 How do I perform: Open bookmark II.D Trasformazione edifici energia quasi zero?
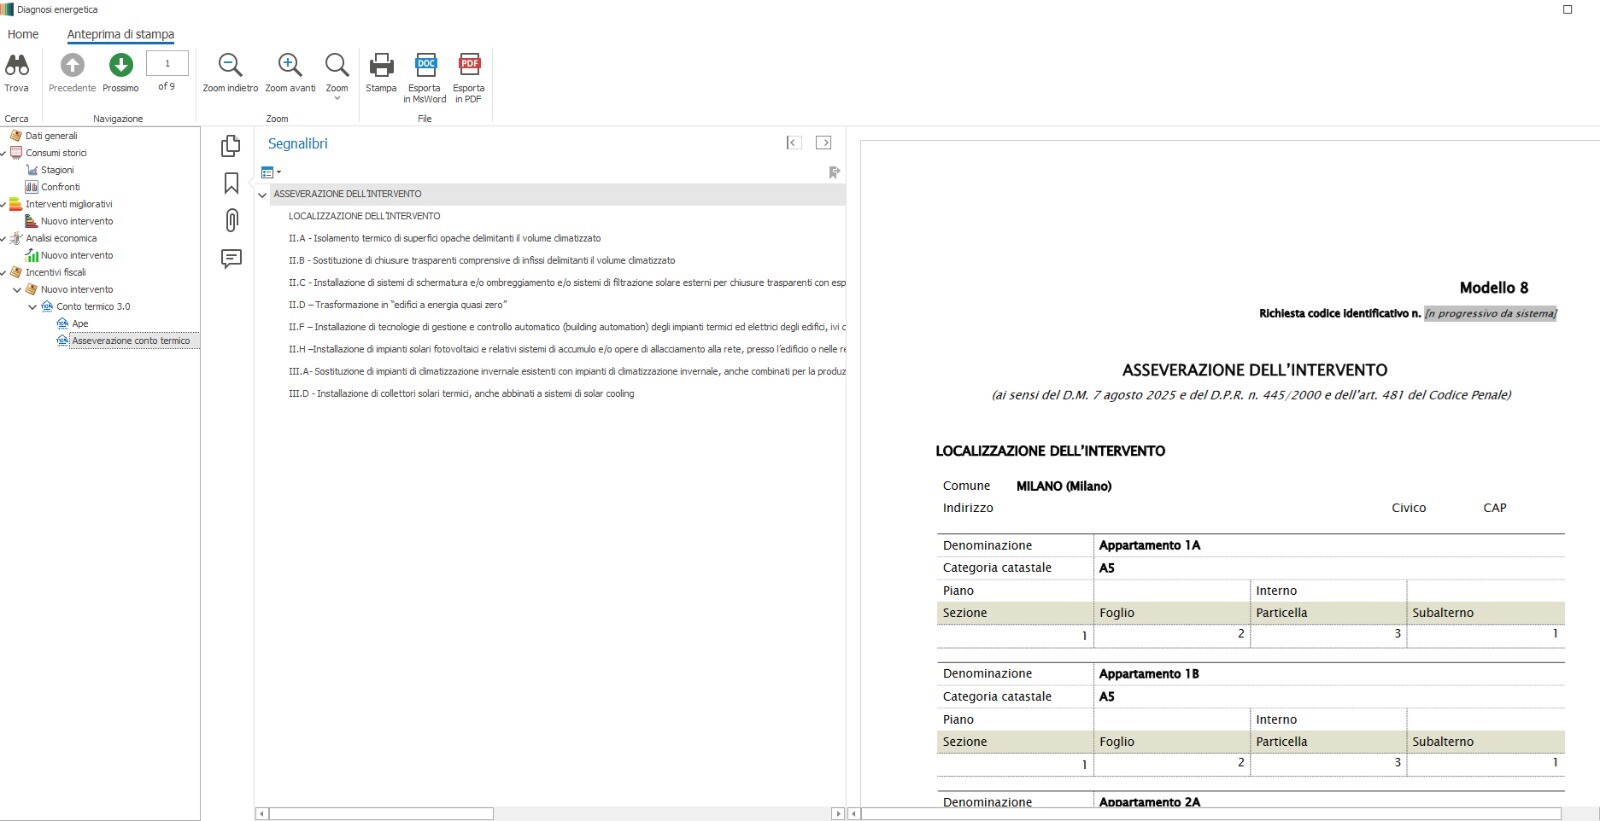tap(398, 305)
